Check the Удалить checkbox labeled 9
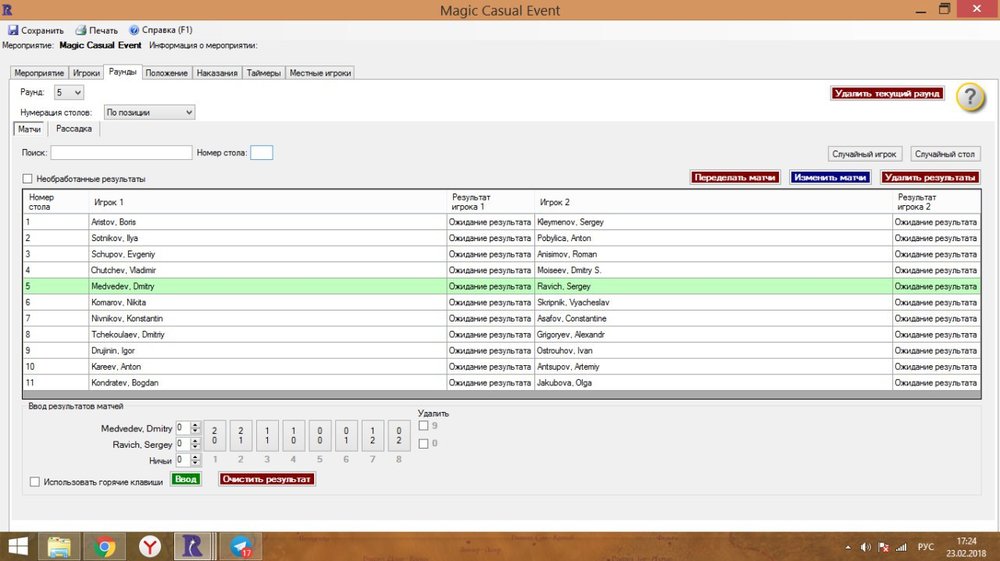Screen dimensions: 1000x561 (423, 426)
